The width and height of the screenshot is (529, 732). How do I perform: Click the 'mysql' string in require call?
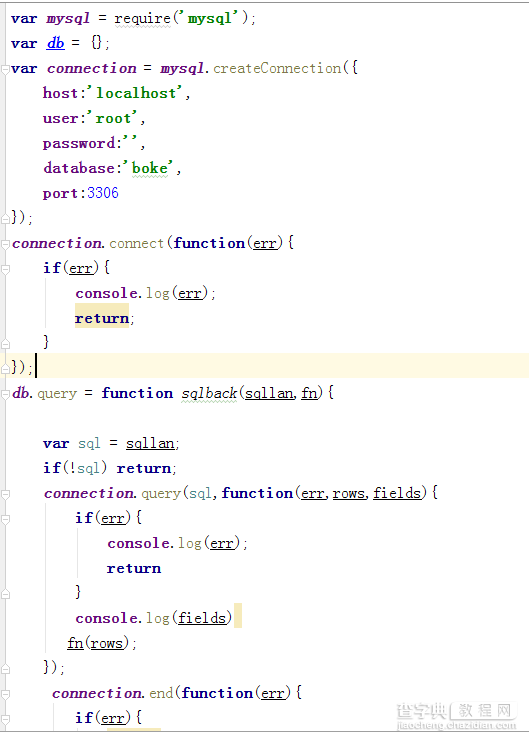[212, 19]
